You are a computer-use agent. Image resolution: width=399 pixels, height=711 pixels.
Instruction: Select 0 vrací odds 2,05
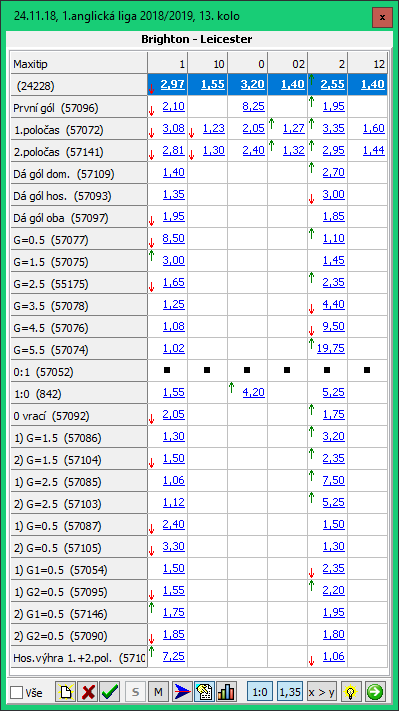click(174, 415)
